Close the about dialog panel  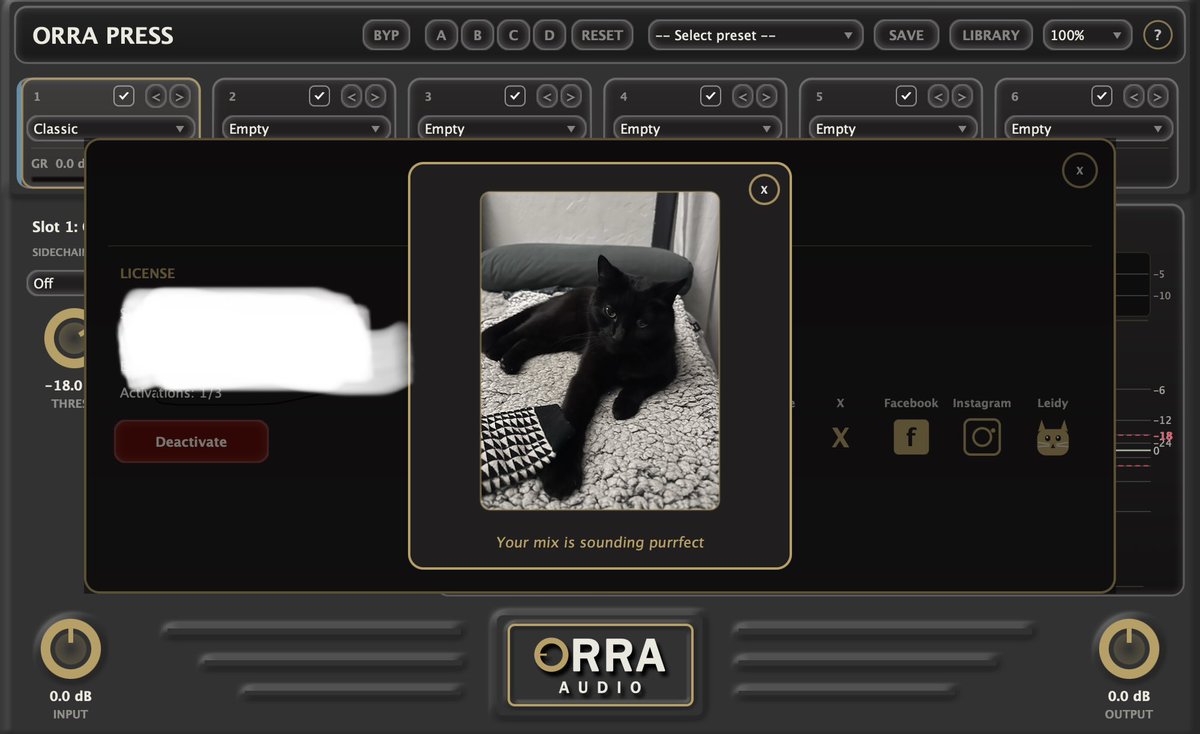pos(1079,170)
